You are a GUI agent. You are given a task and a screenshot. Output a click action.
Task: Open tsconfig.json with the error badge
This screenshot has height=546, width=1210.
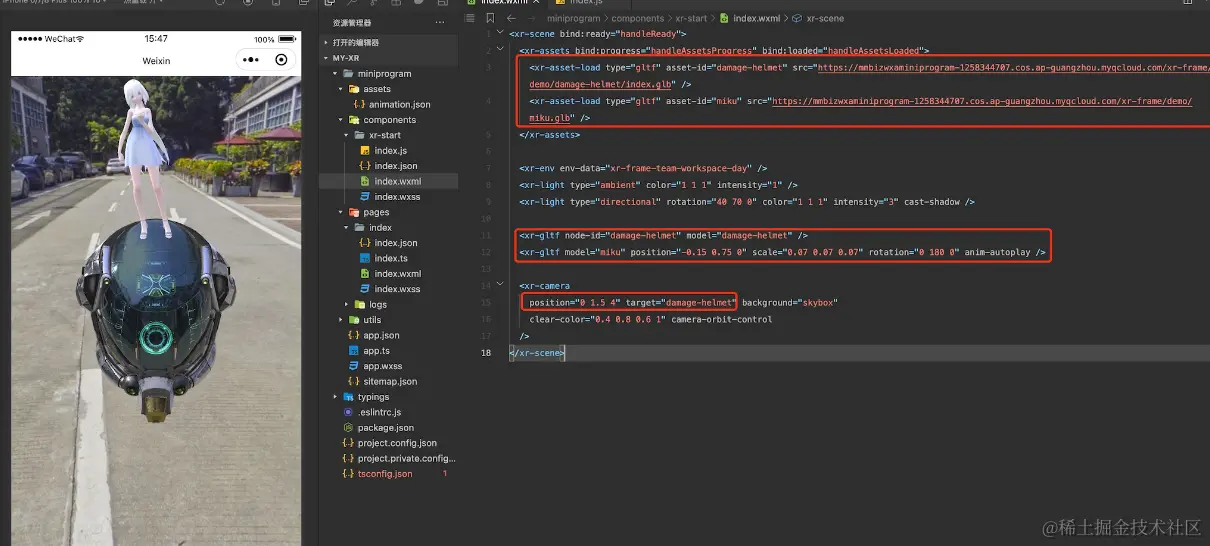pos(384,474)
